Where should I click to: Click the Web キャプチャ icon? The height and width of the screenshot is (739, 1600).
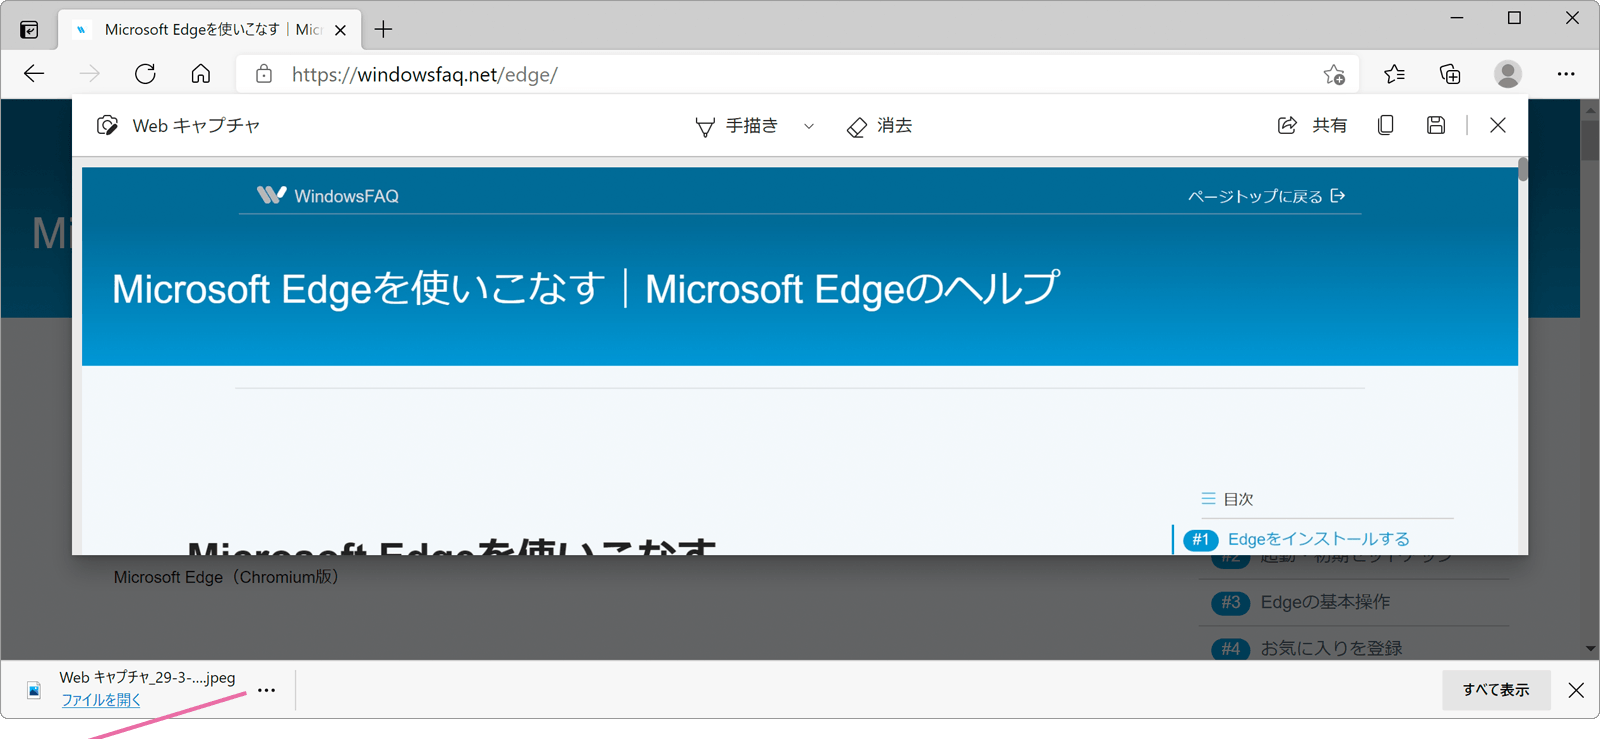107,125
